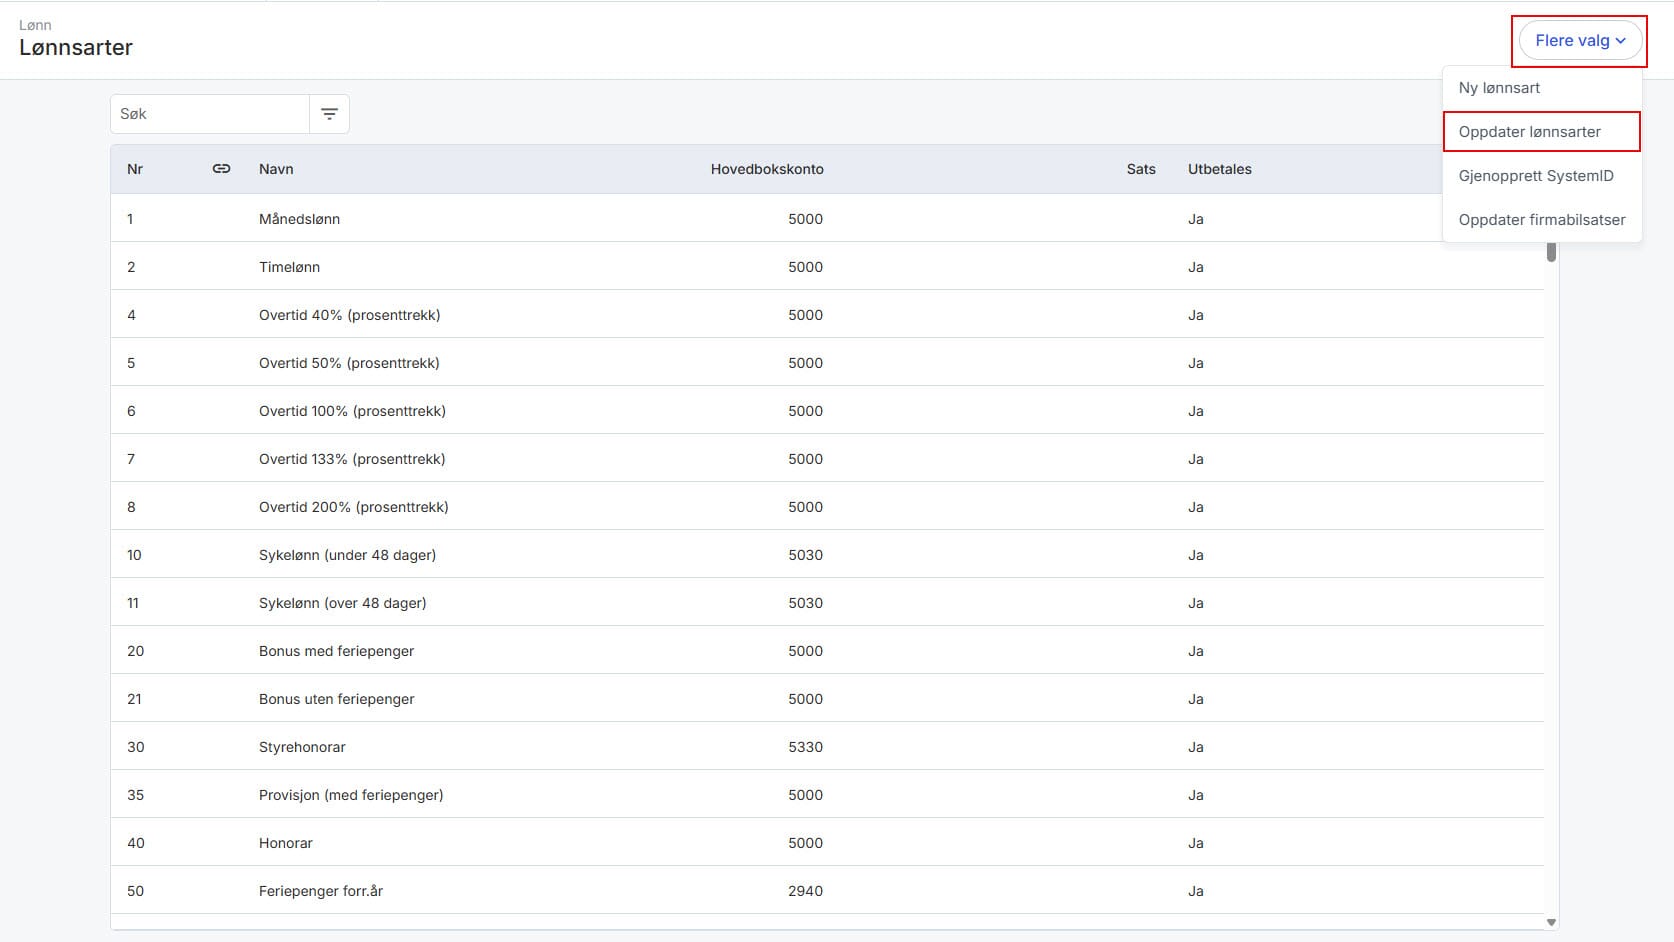Open the Månedslønn wage type row
The width and height of the screenshot is (1674, 942).
click(299, 219)
